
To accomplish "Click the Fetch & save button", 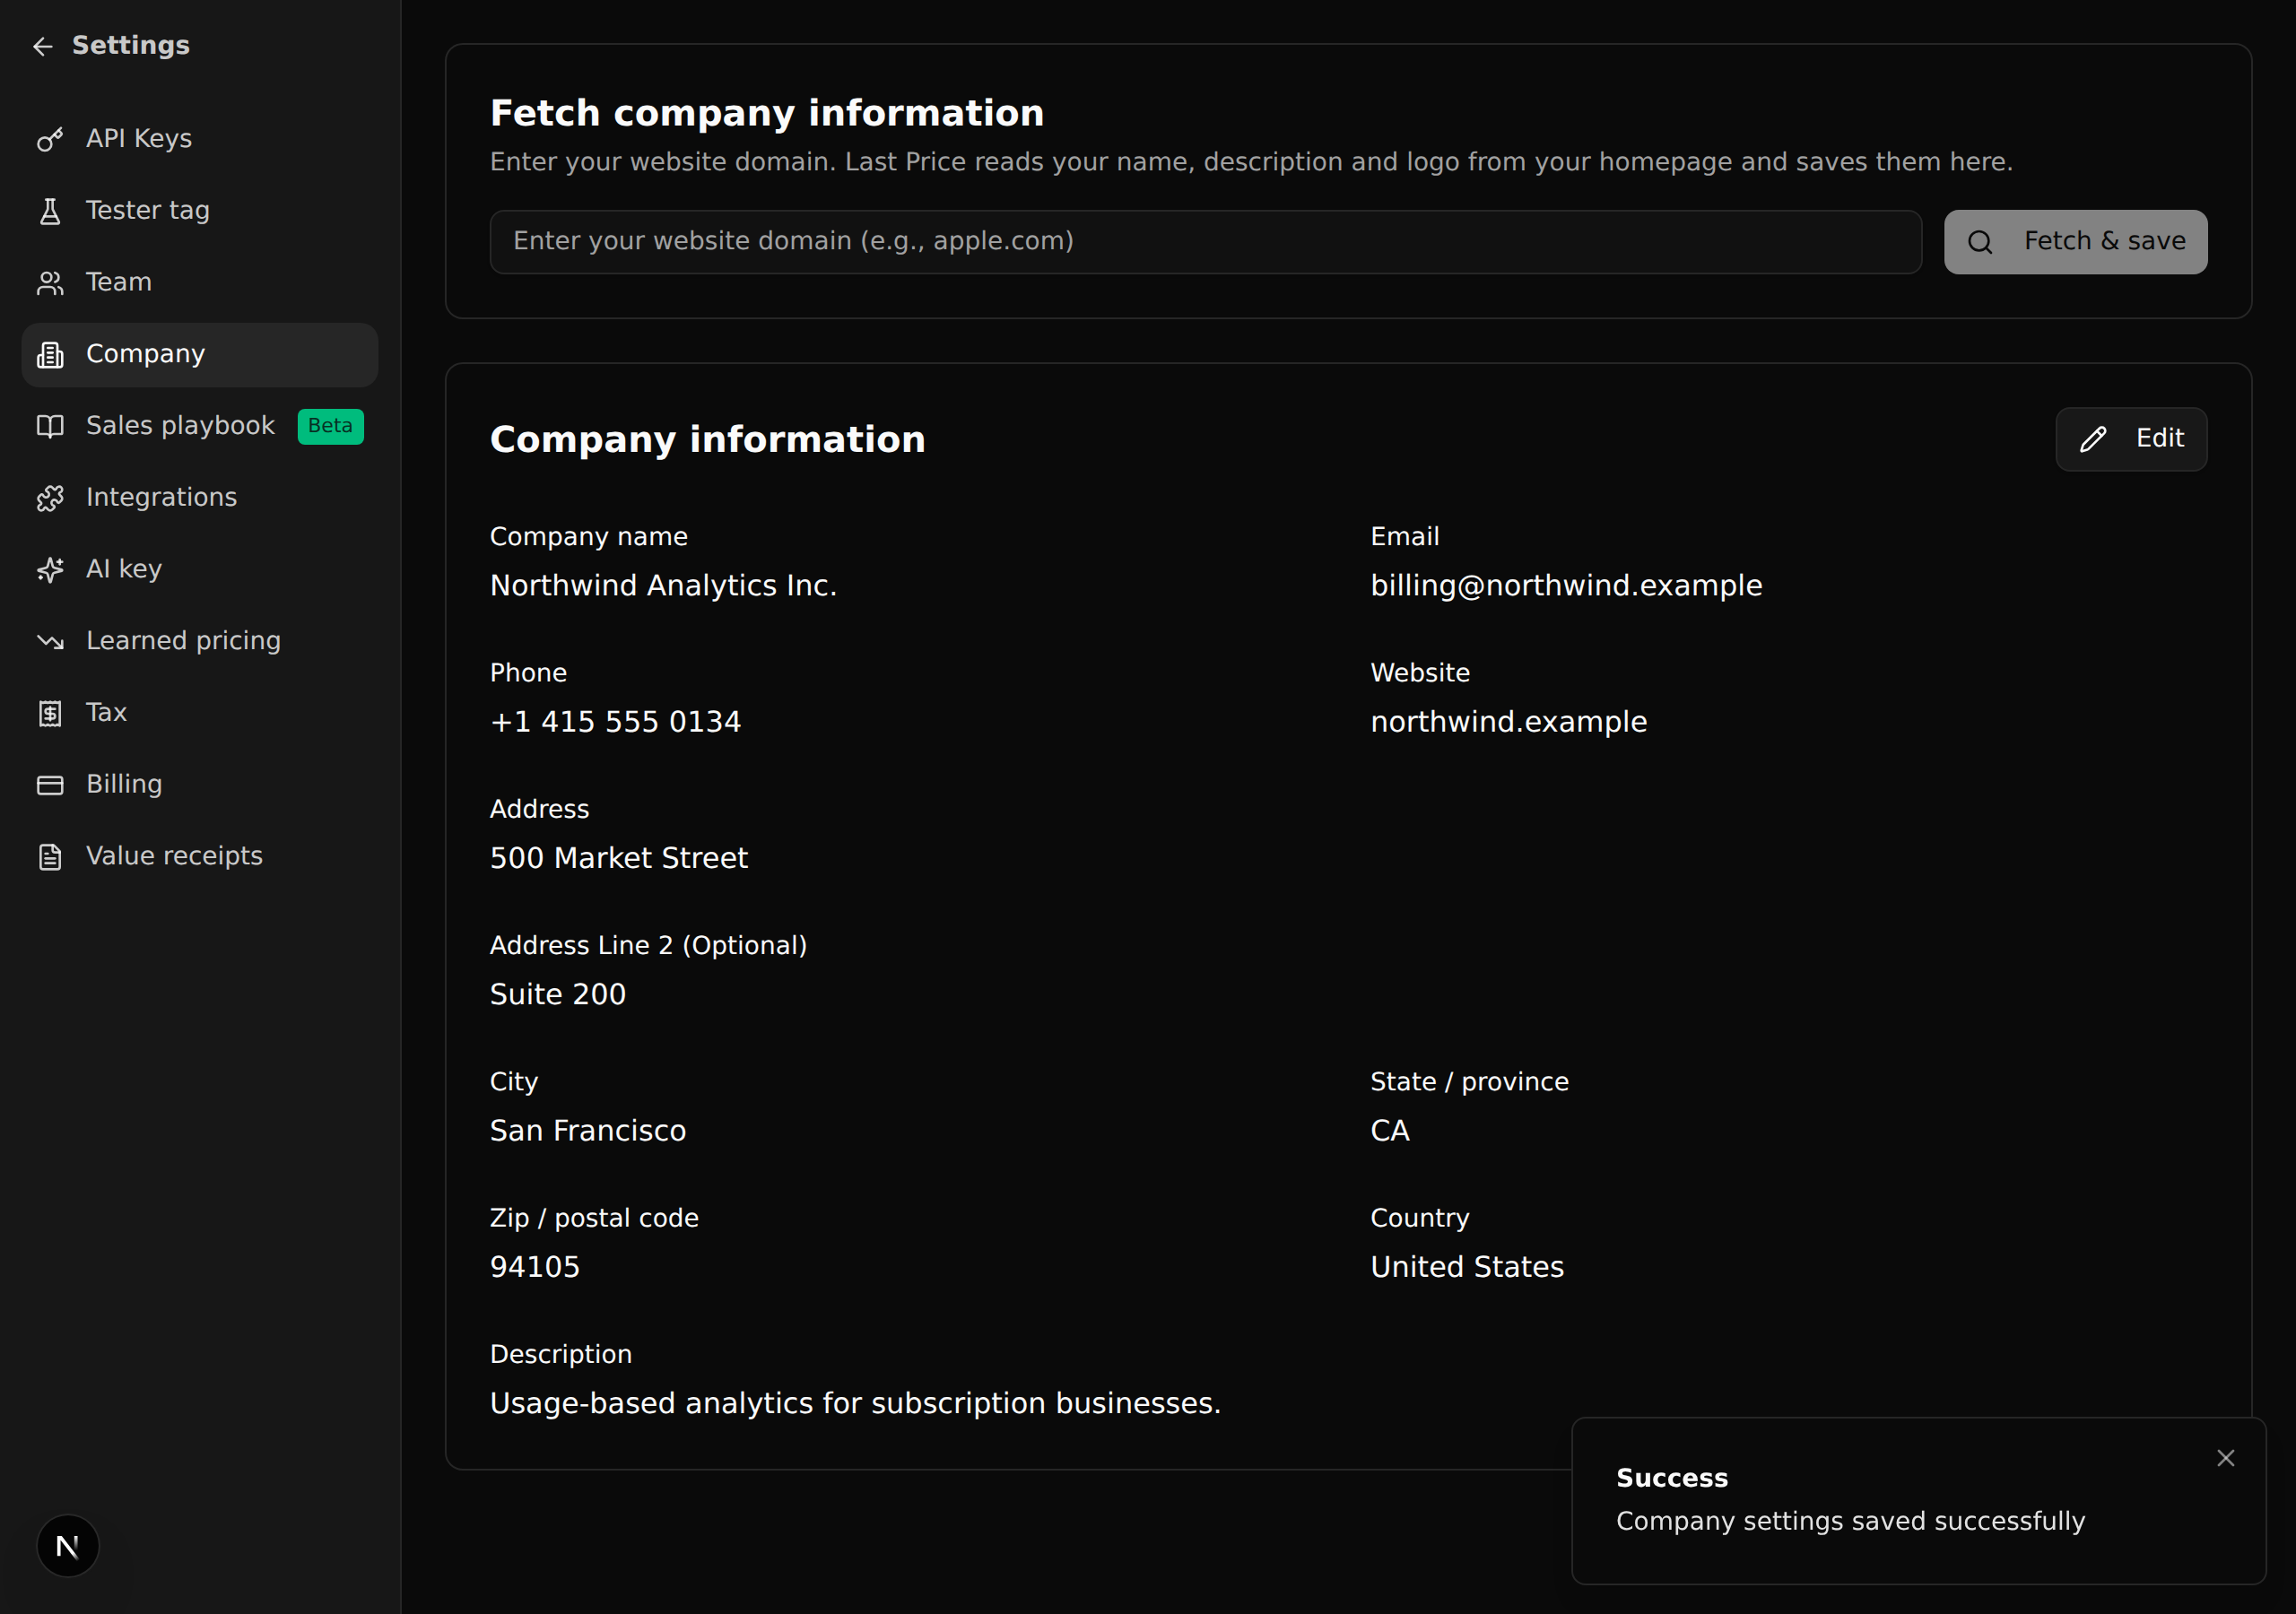I will pos(2075,242).
